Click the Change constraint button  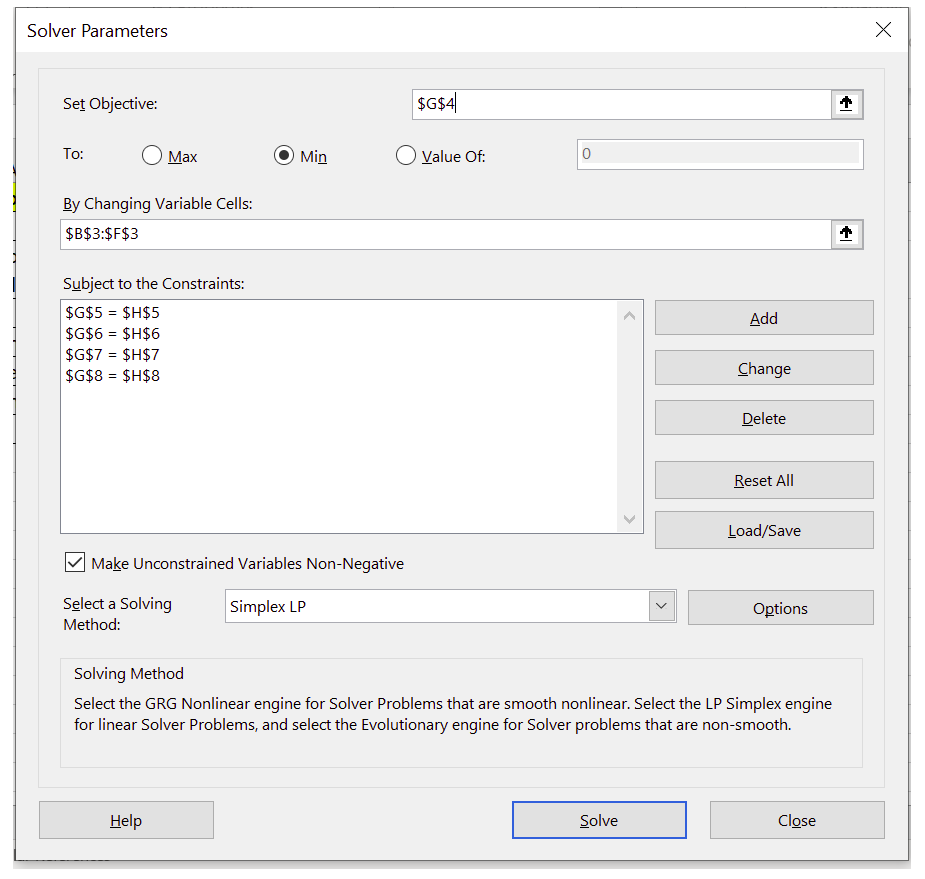(764, 368)
